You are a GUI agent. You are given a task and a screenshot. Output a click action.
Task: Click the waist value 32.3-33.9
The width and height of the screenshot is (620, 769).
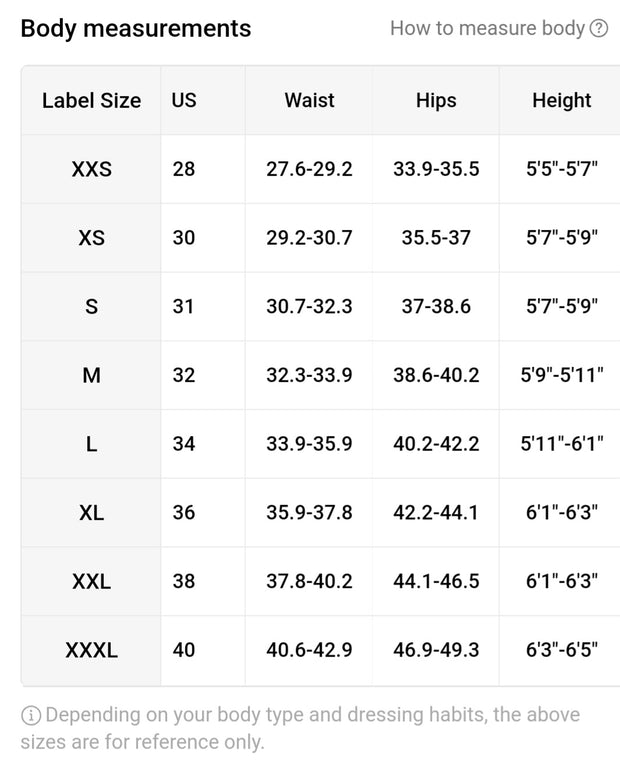coord(309,375)
